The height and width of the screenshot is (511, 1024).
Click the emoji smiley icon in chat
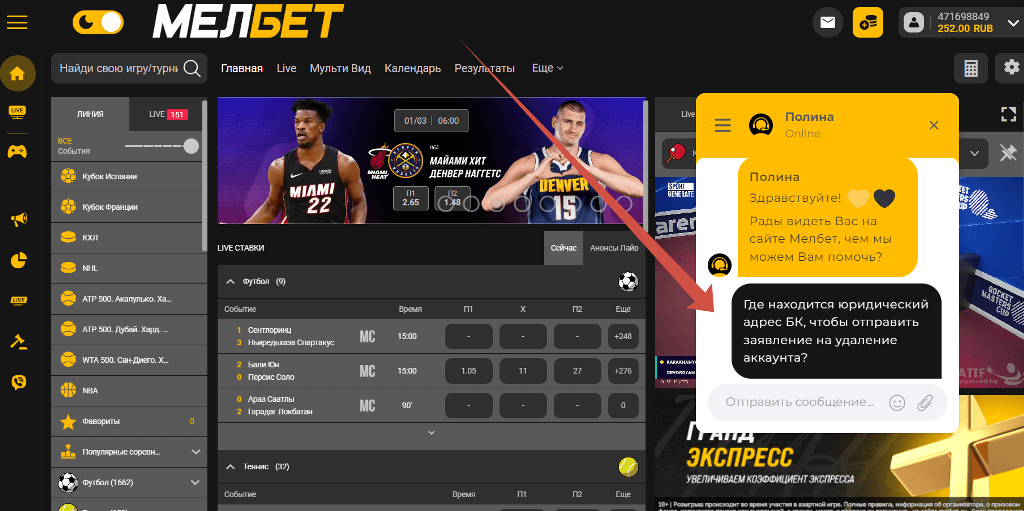coord(897,402)
